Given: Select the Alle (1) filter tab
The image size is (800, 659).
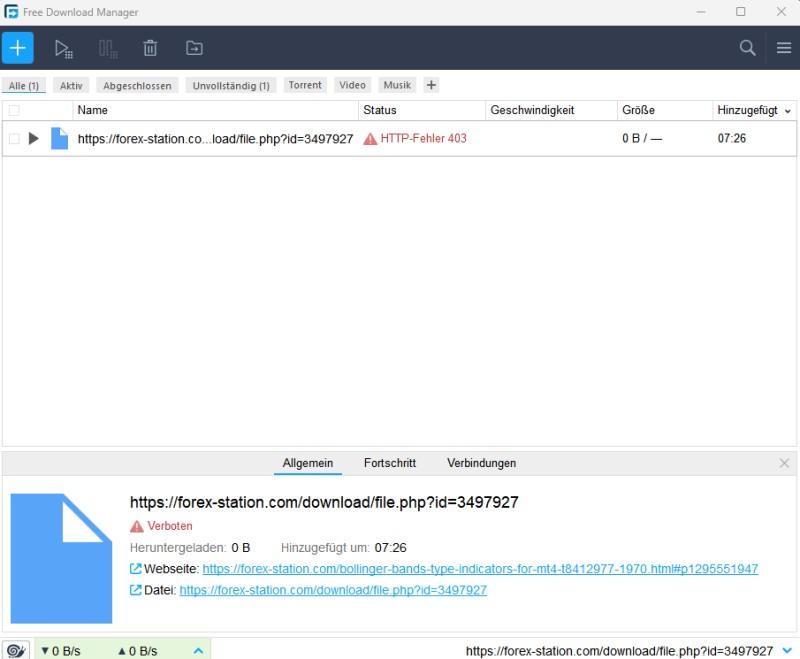Looking at the screenshot, I should (24, 85).
